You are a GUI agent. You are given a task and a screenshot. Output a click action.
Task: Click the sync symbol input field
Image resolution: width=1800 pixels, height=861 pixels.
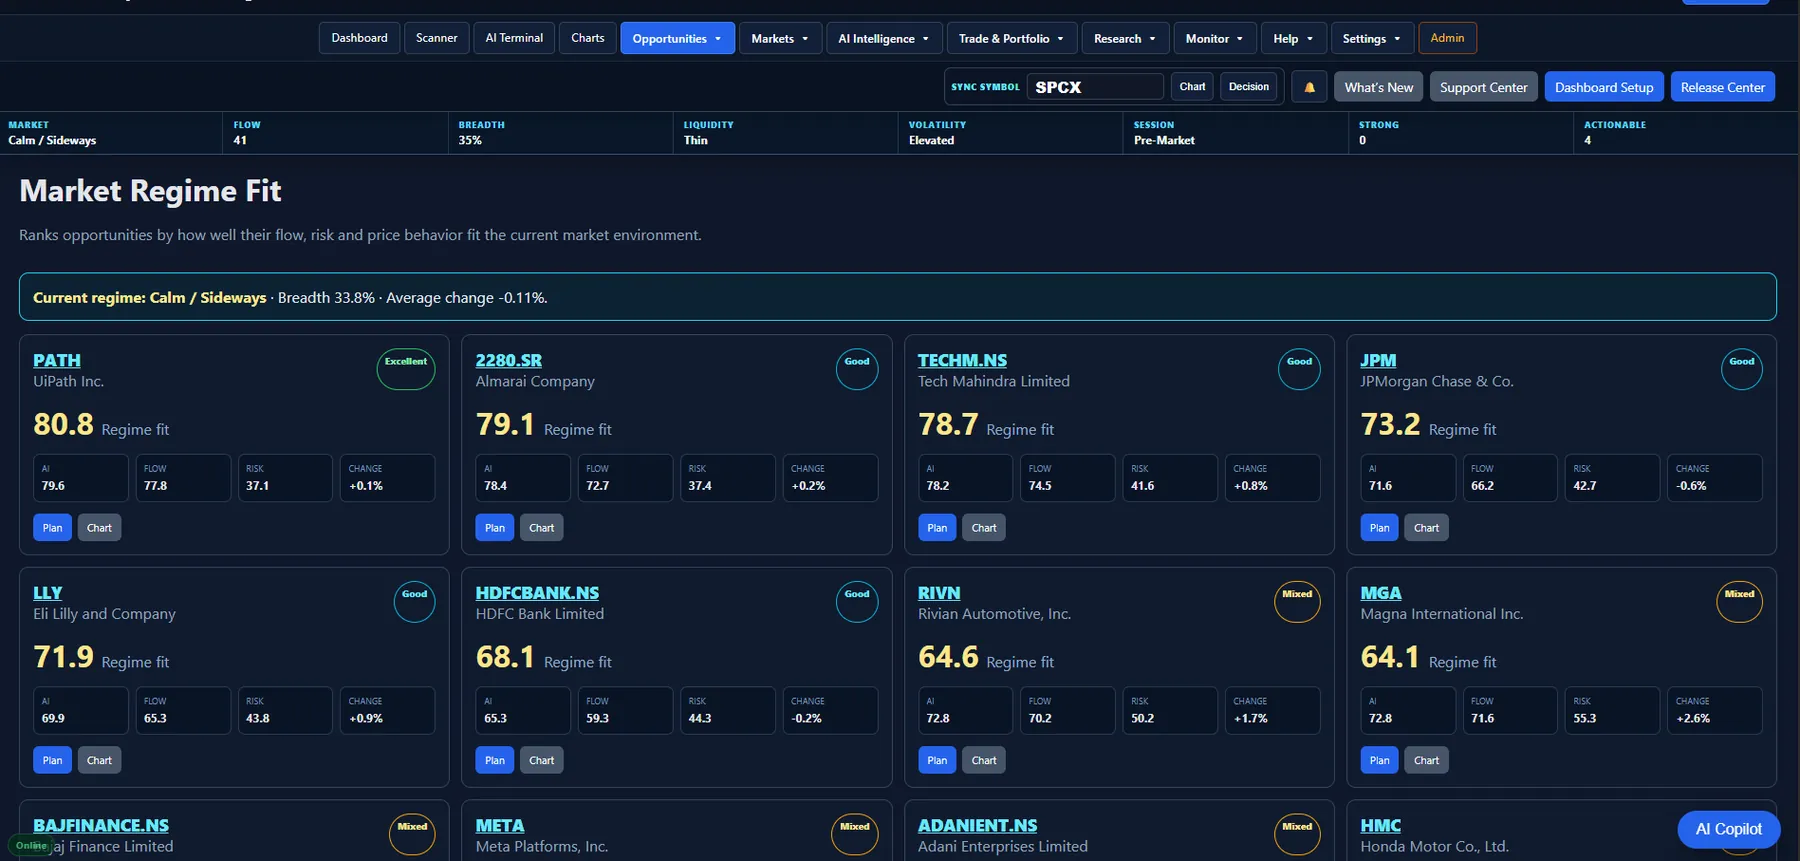pos(1095,87)
